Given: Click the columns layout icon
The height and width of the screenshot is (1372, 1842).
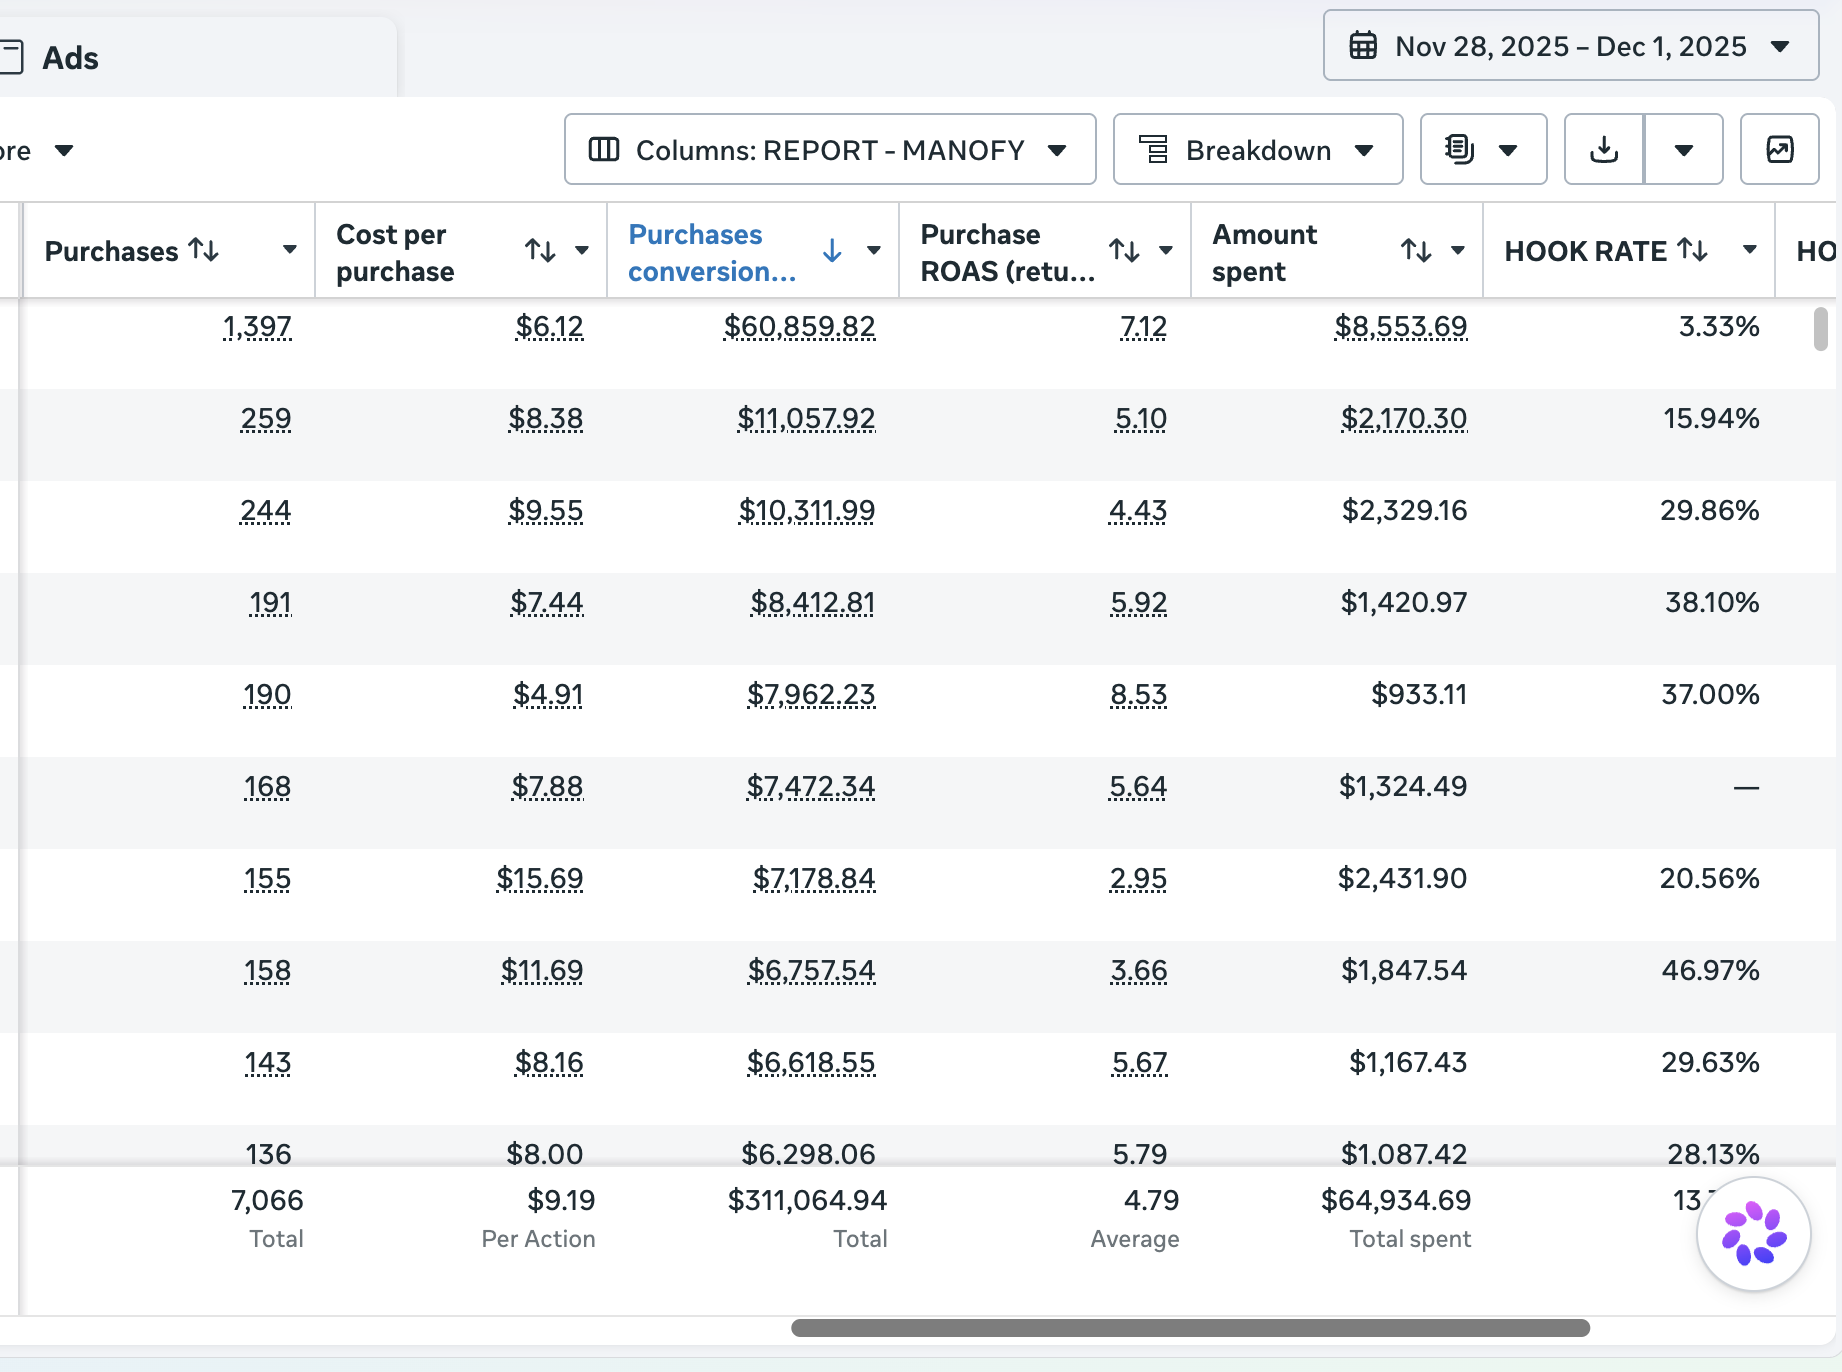Looking at the screenshot, I should point(604,150).
